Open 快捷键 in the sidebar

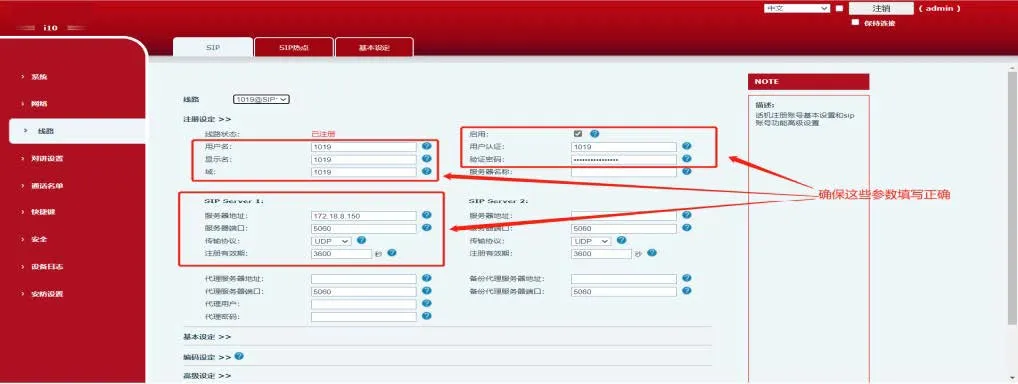pyautogui.click(x=42, y=212)
